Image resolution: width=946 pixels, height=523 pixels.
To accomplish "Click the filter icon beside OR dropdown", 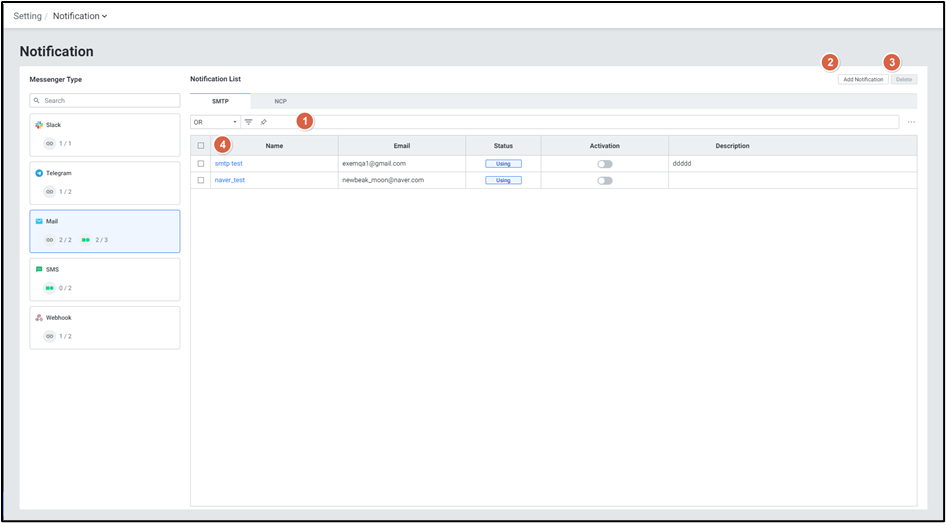I will [249, 122].
